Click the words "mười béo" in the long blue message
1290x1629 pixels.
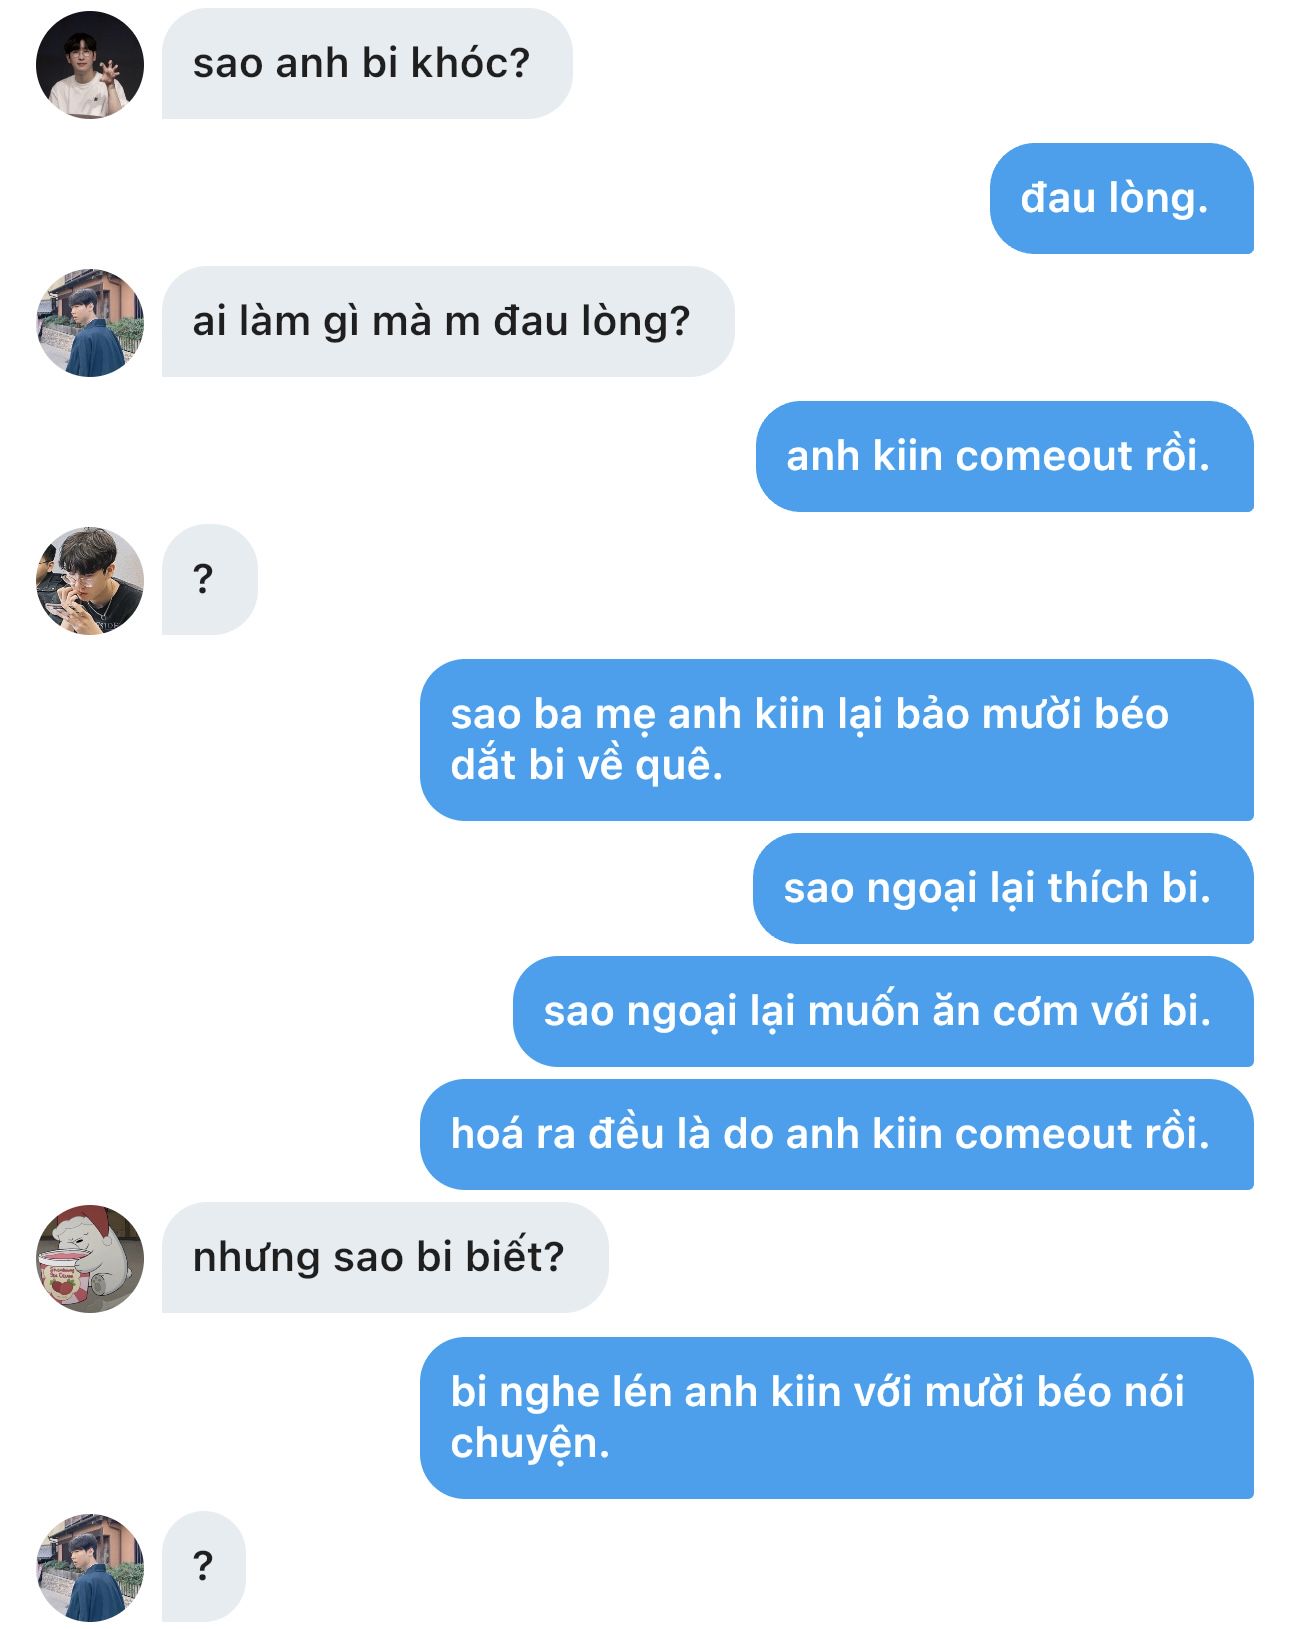(1075, 714)
